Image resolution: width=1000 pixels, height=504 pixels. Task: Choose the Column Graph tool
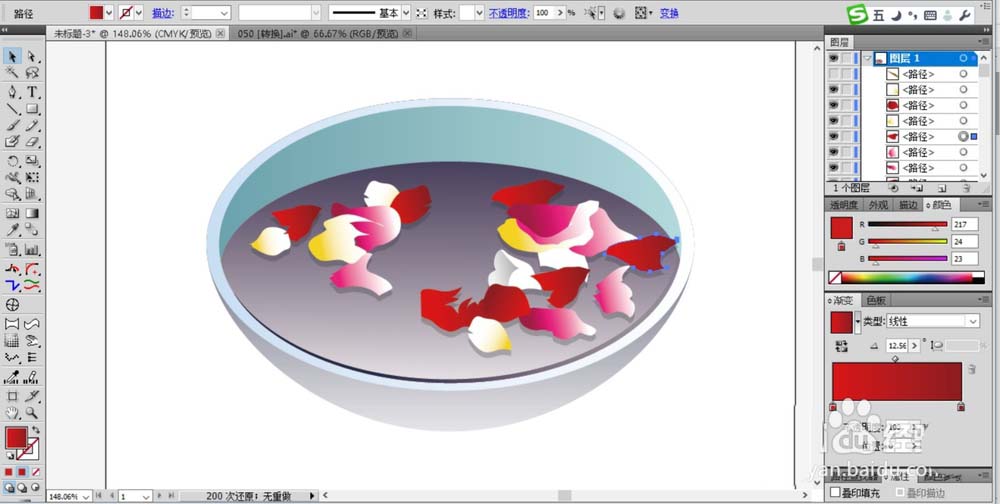pyautogui.click(x=32, y=249)
